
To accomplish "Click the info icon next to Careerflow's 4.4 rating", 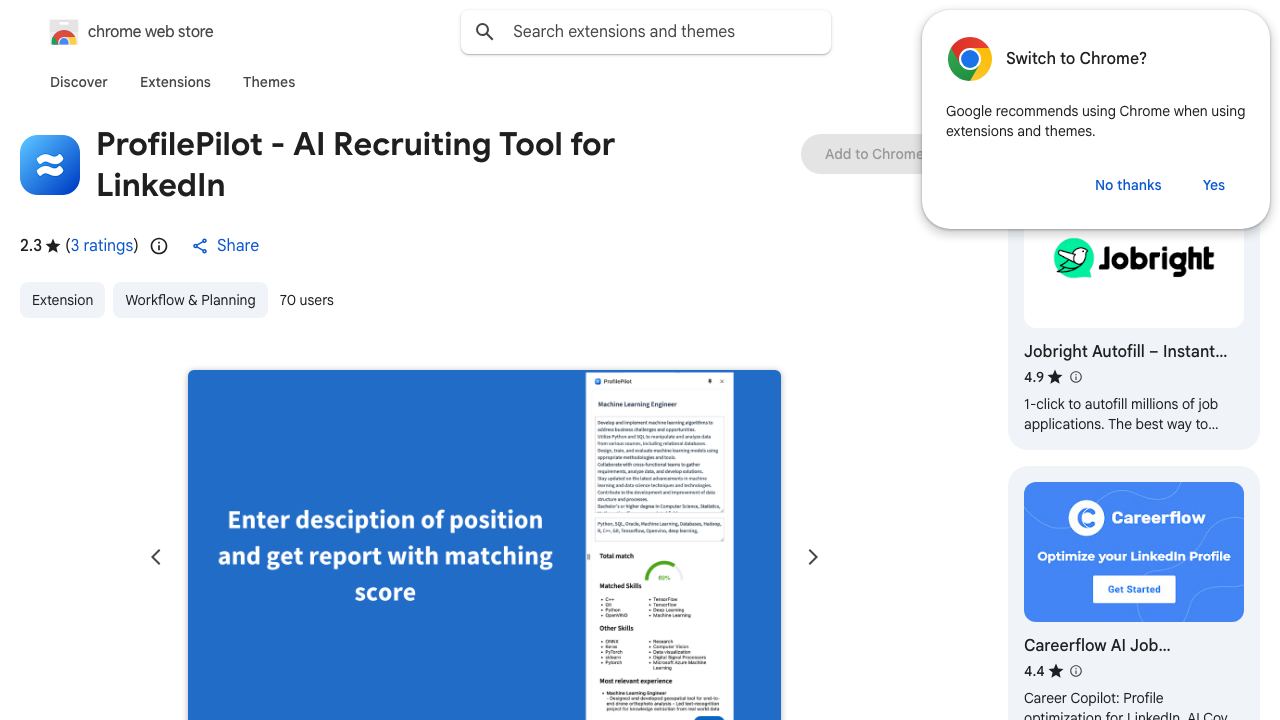I will click(1076, 671).
